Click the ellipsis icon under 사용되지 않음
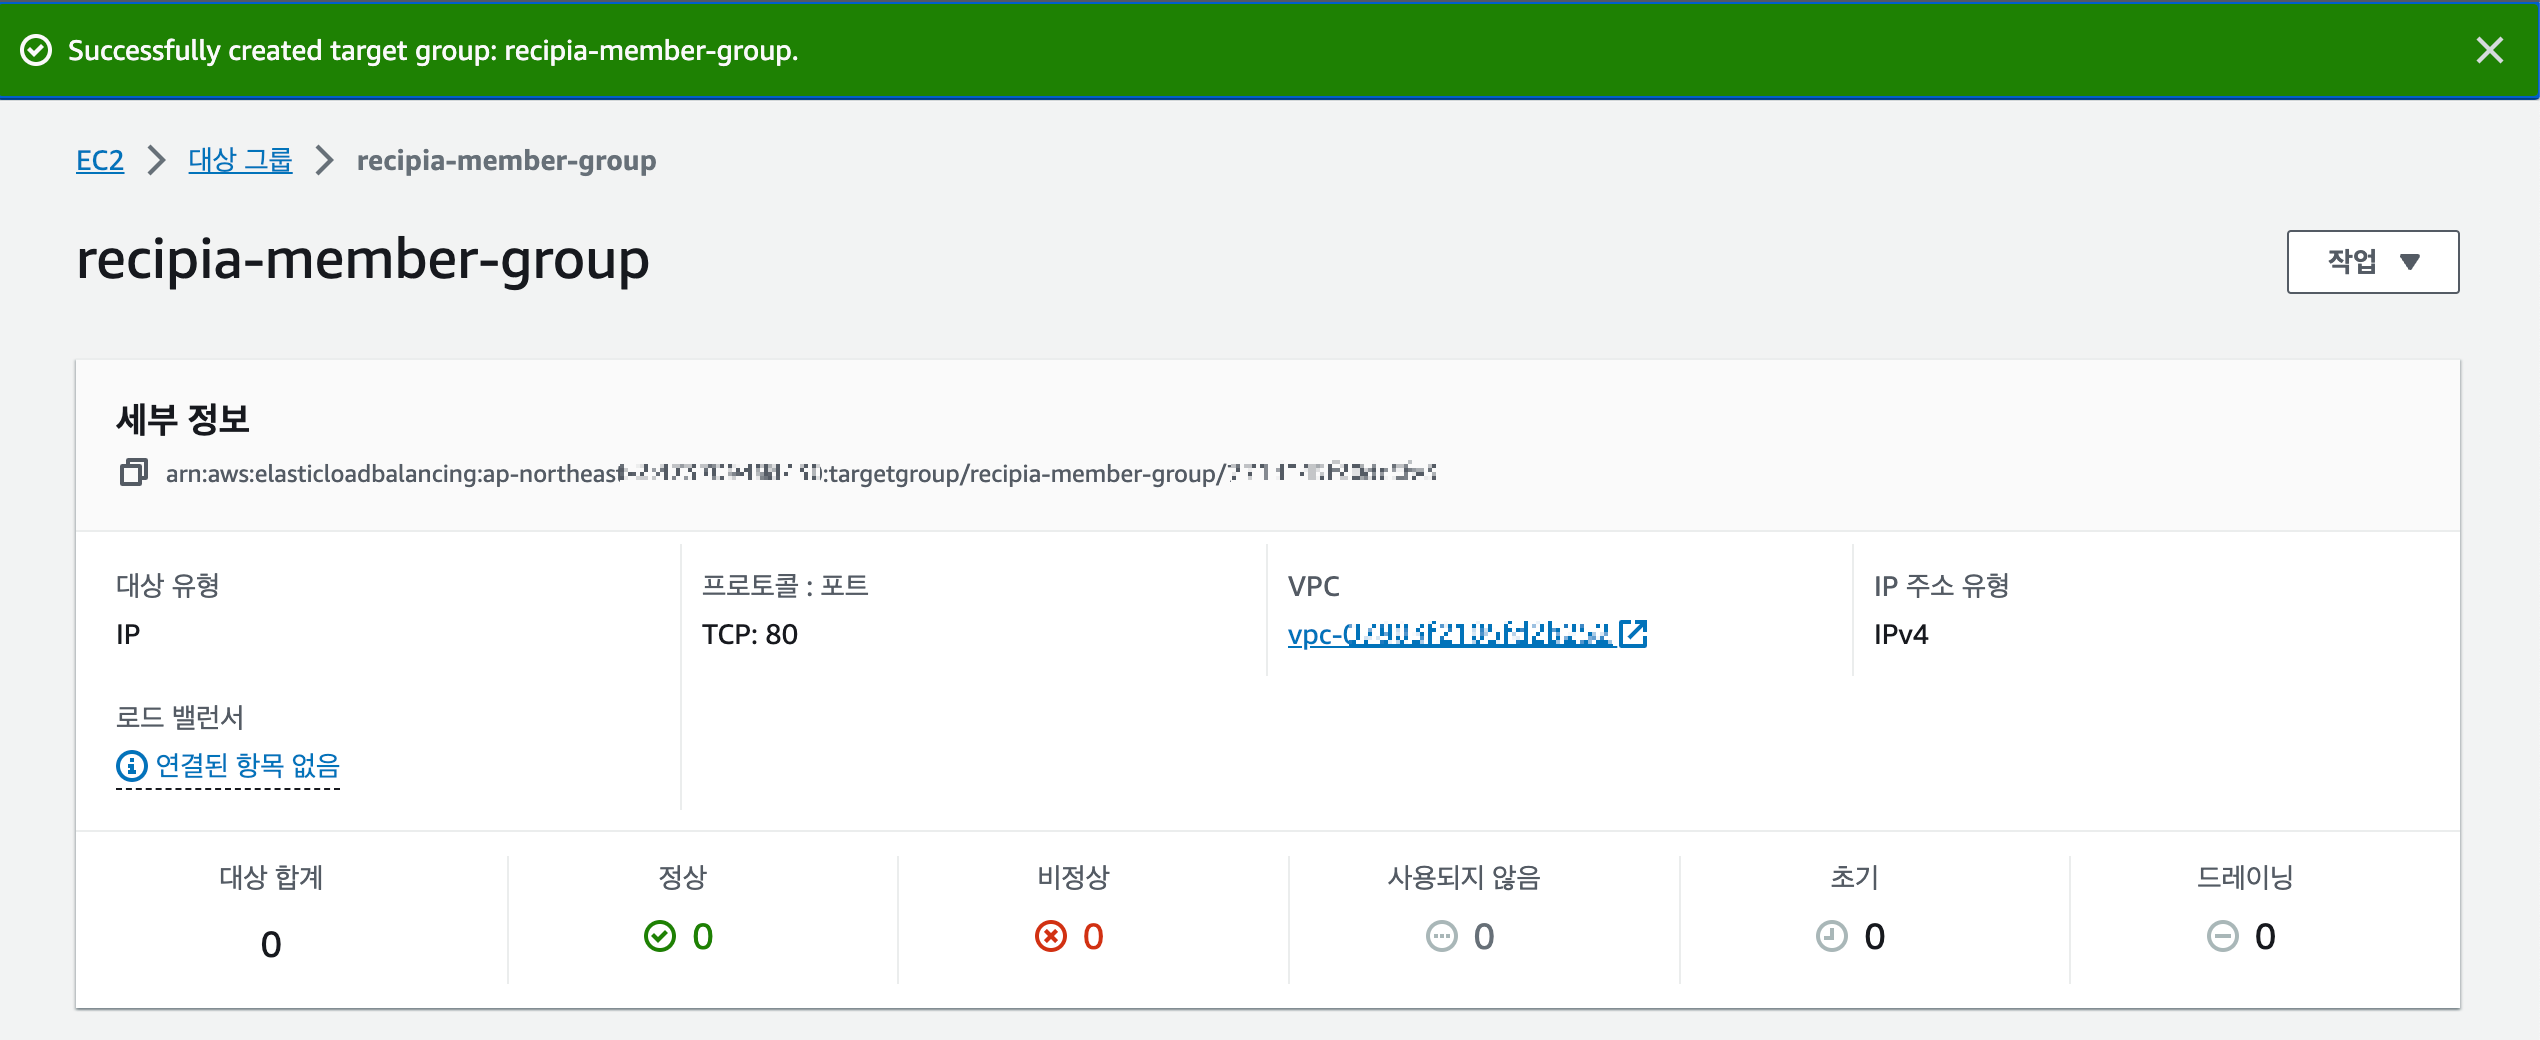2540x1040 pixels. pos(1440,937)
